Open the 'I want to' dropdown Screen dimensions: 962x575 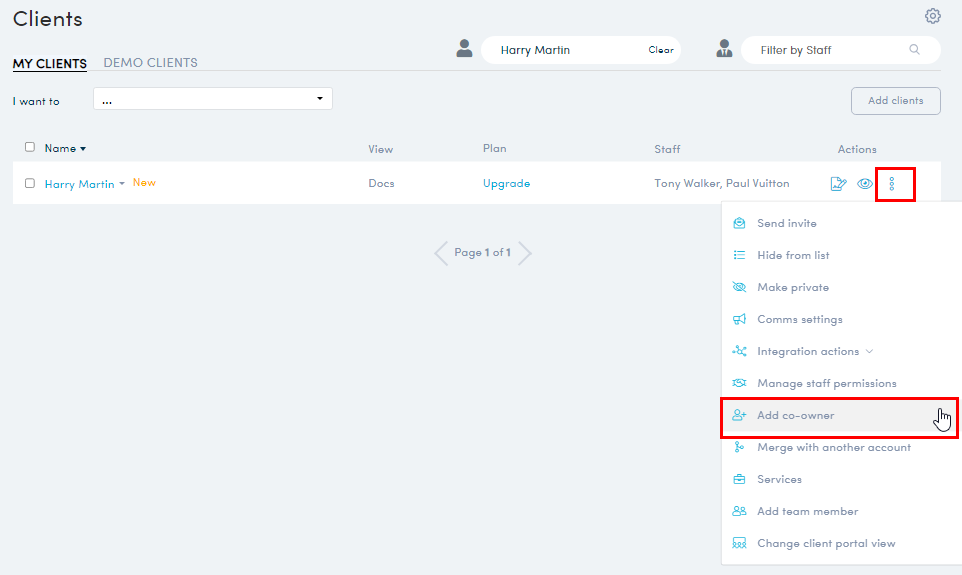tap(213, 99)
